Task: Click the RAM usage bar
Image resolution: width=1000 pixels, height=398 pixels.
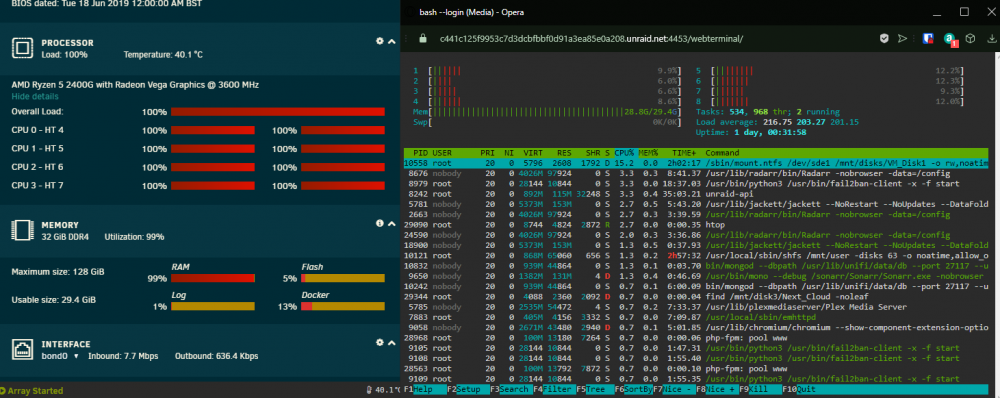Action: tap(213, 278)
